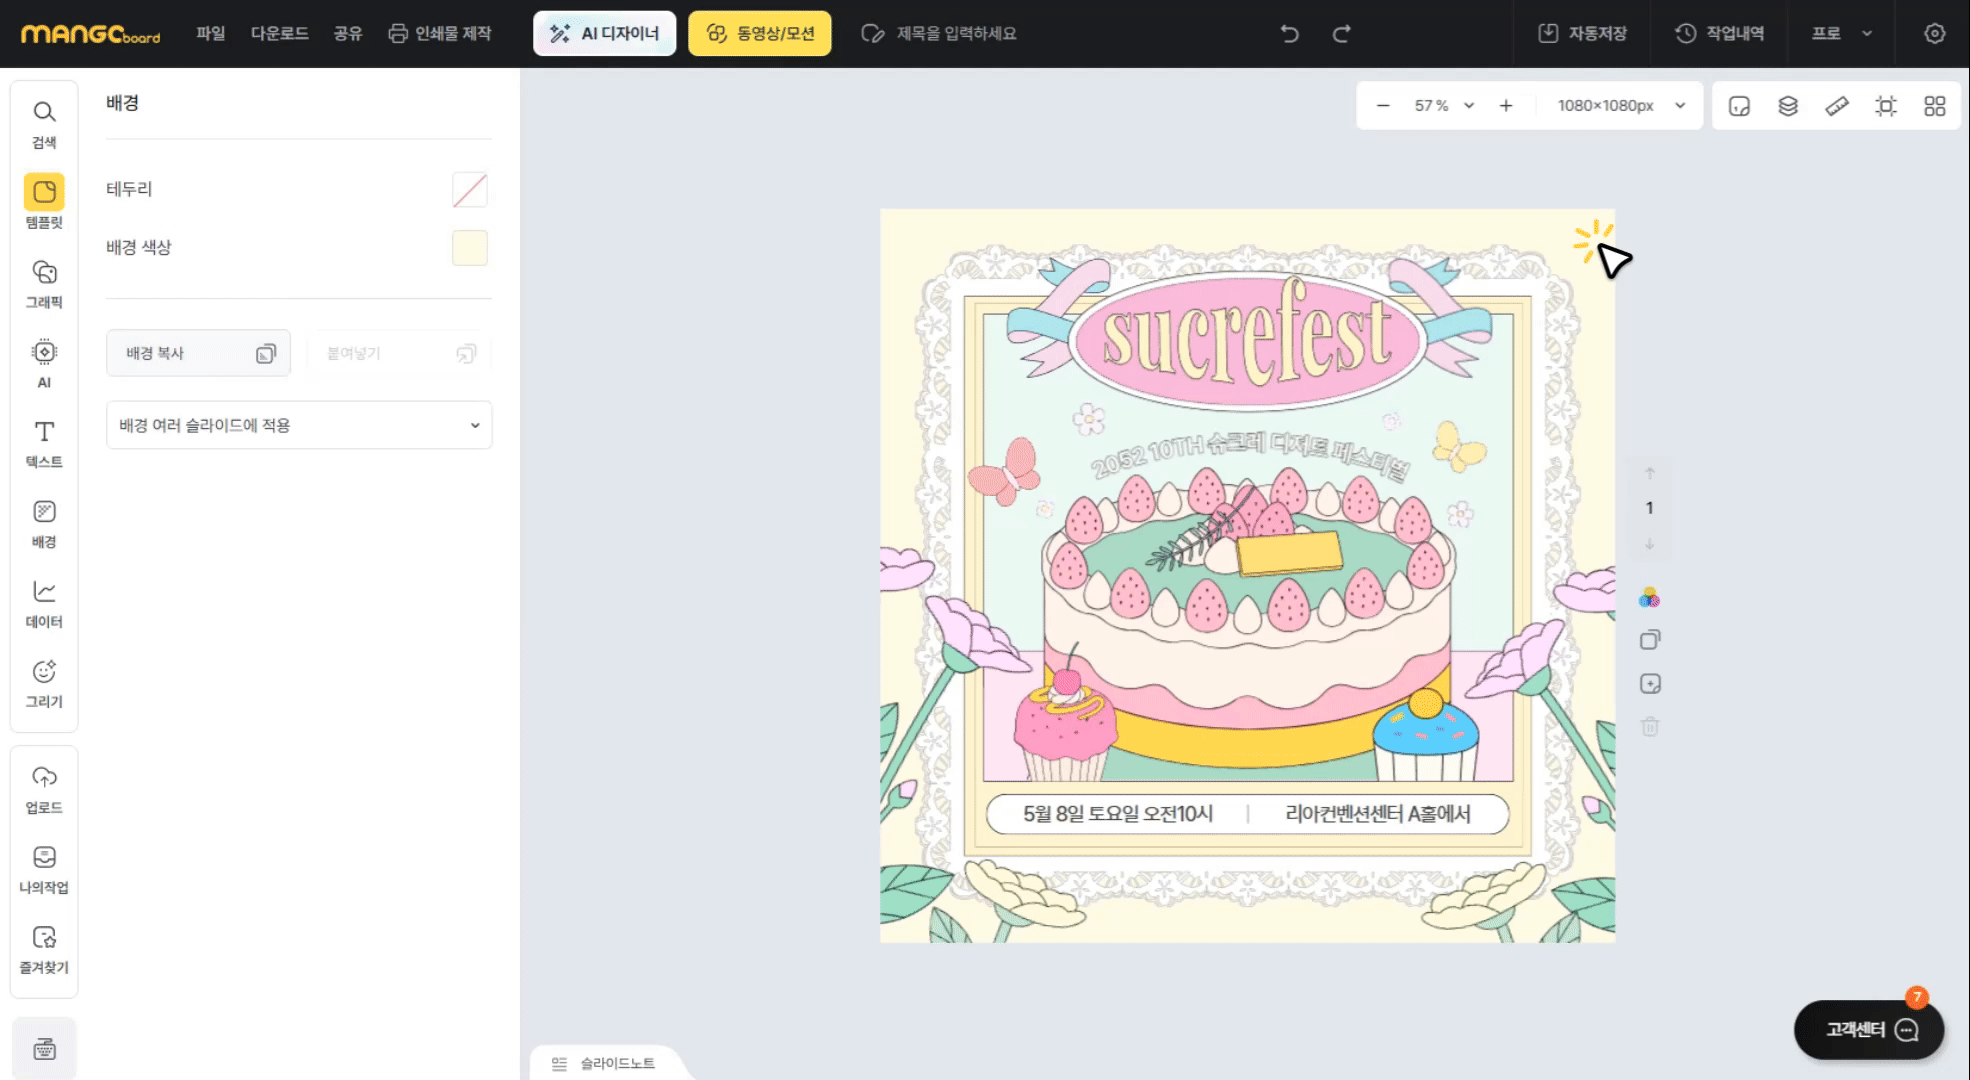Click the layers stack icon

click(1788, 106)
